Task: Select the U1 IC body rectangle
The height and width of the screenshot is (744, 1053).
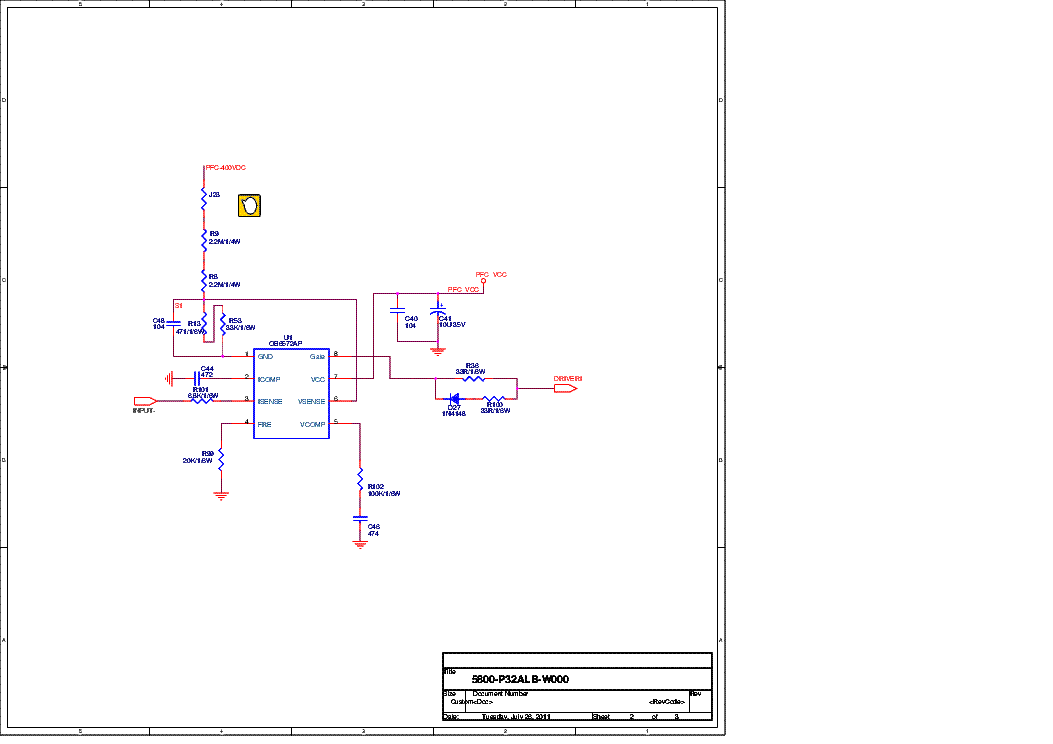Action: pos(291,393)
